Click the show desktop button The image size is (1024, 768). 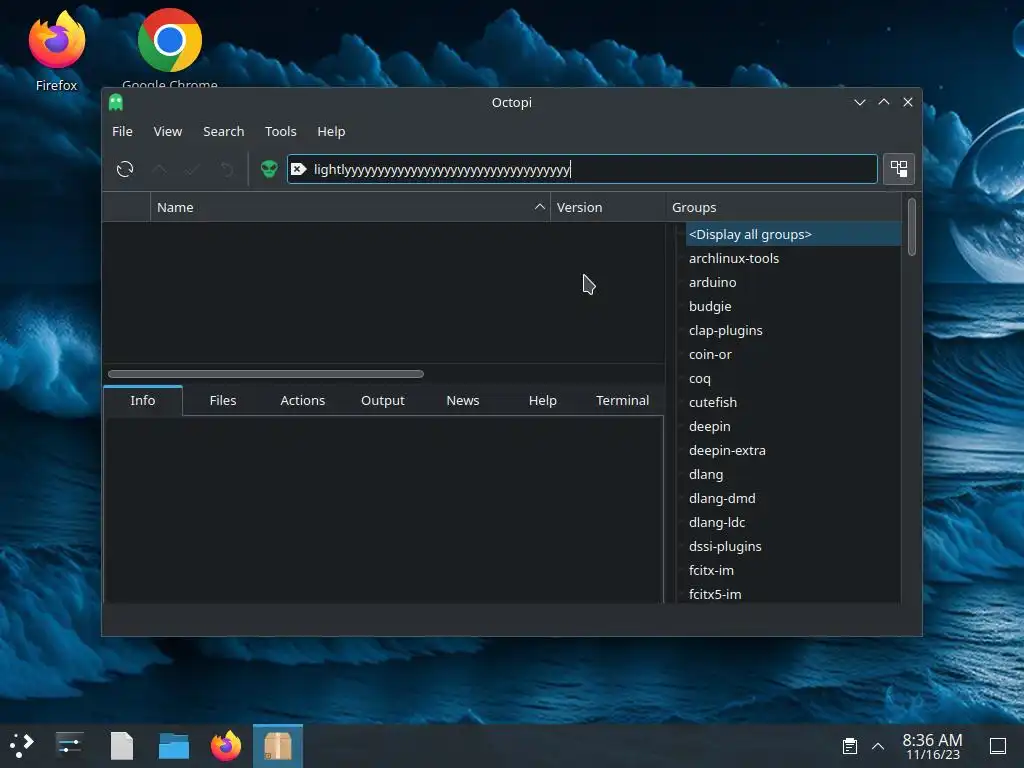(x=998, y=746)
